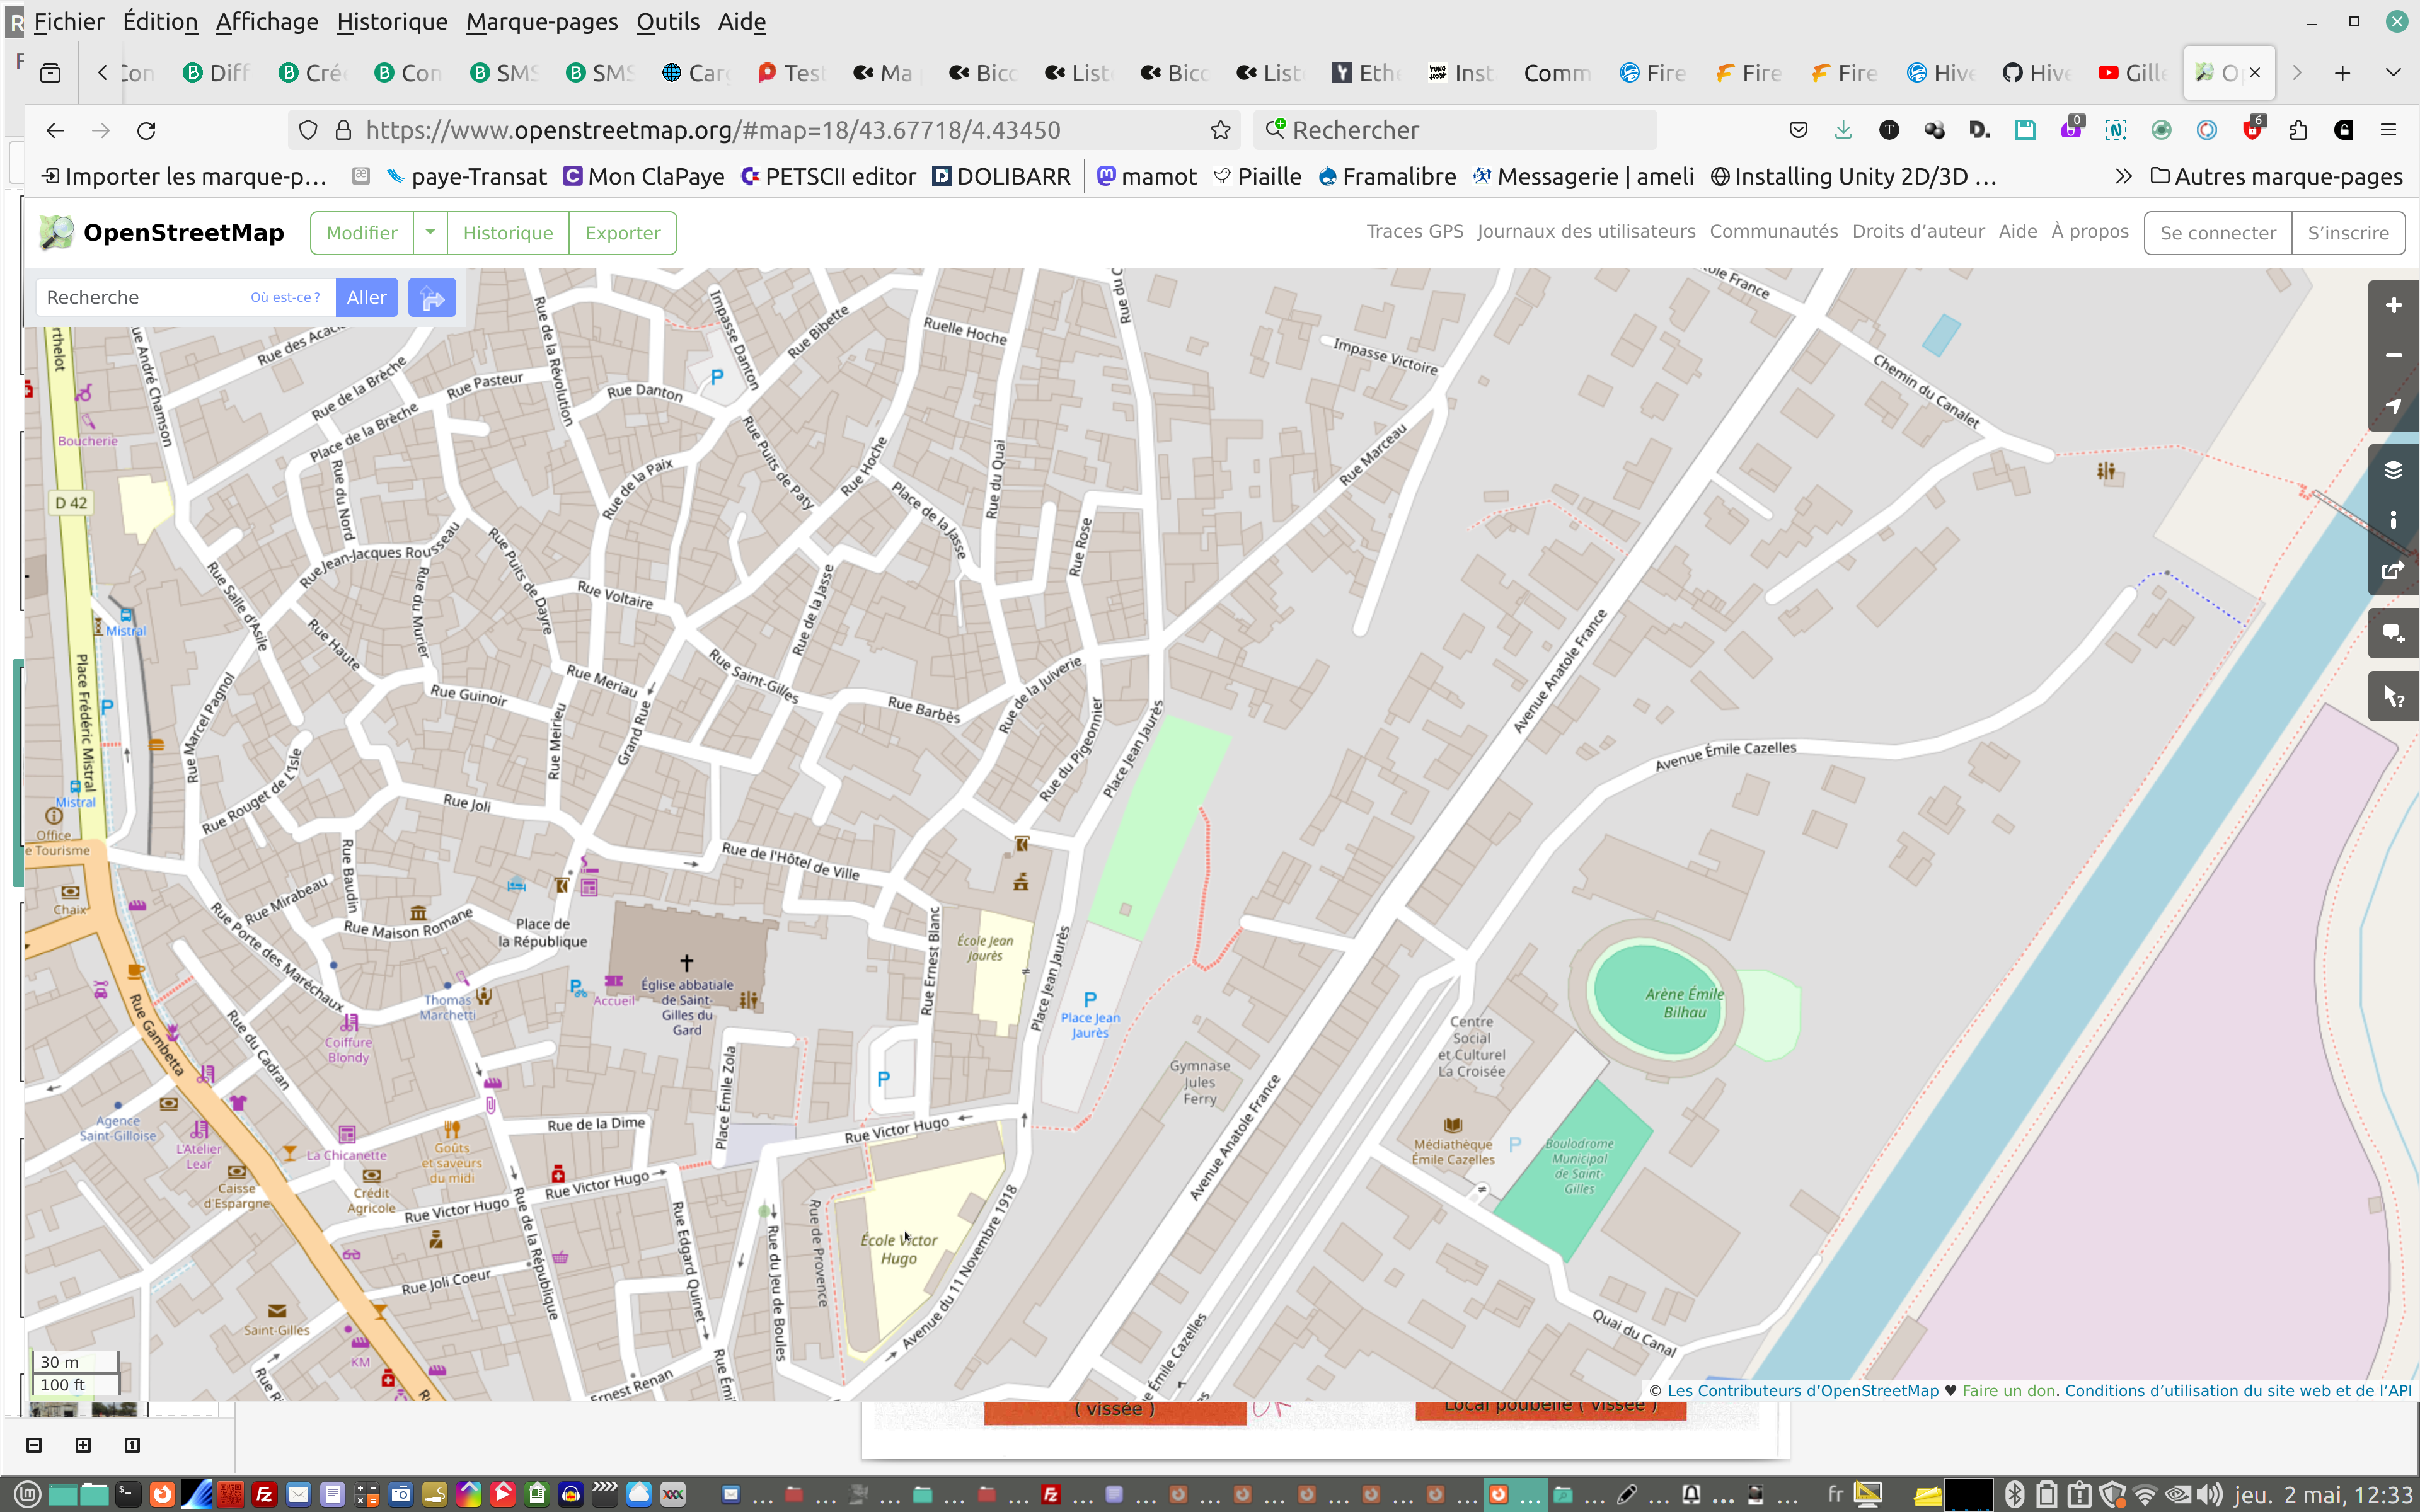
Task: Add a note to the map
Action: (x=2393, y=633)
